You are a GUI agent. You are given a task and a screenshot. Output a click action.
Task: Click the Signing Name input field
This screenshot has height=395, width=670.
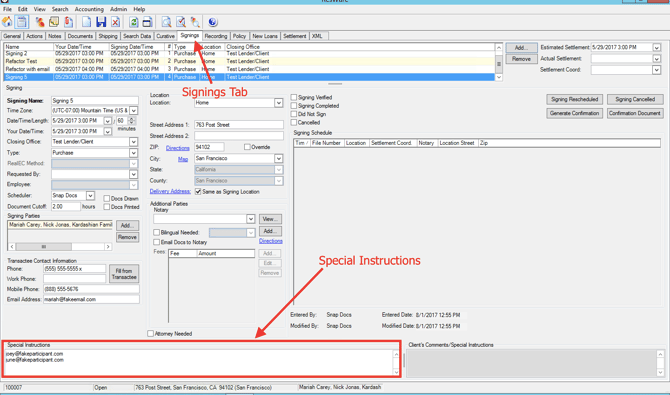(x=94, y=101)
